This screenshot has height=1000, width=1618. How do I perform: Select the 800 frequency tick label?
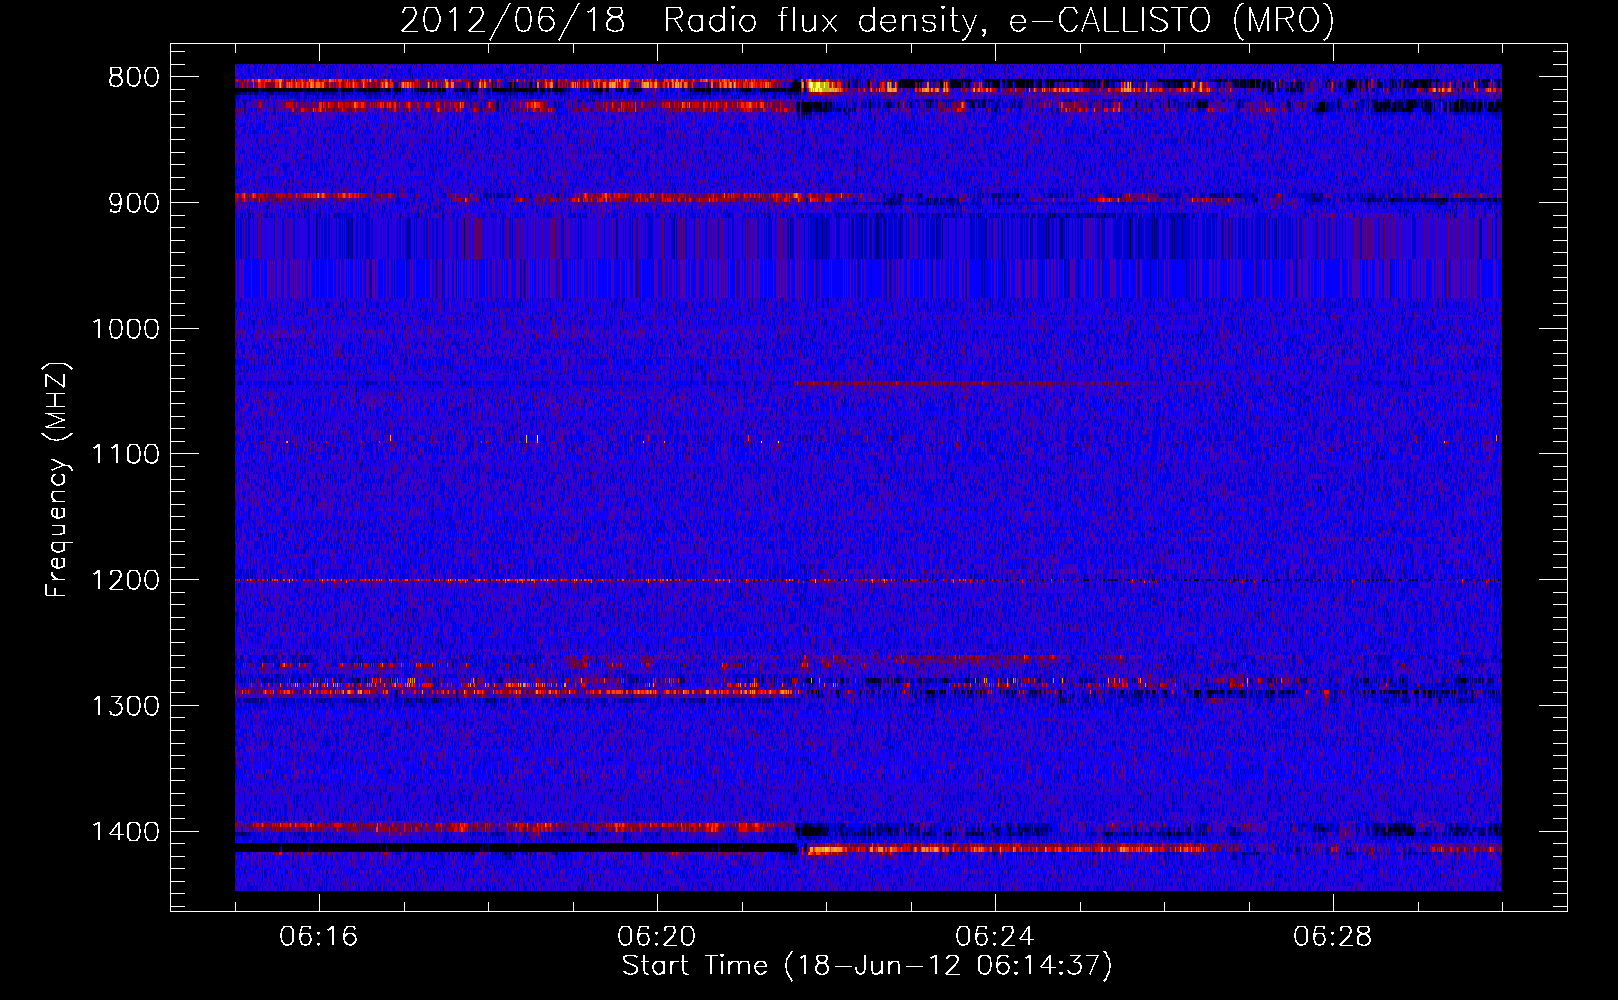coord(134,78)
